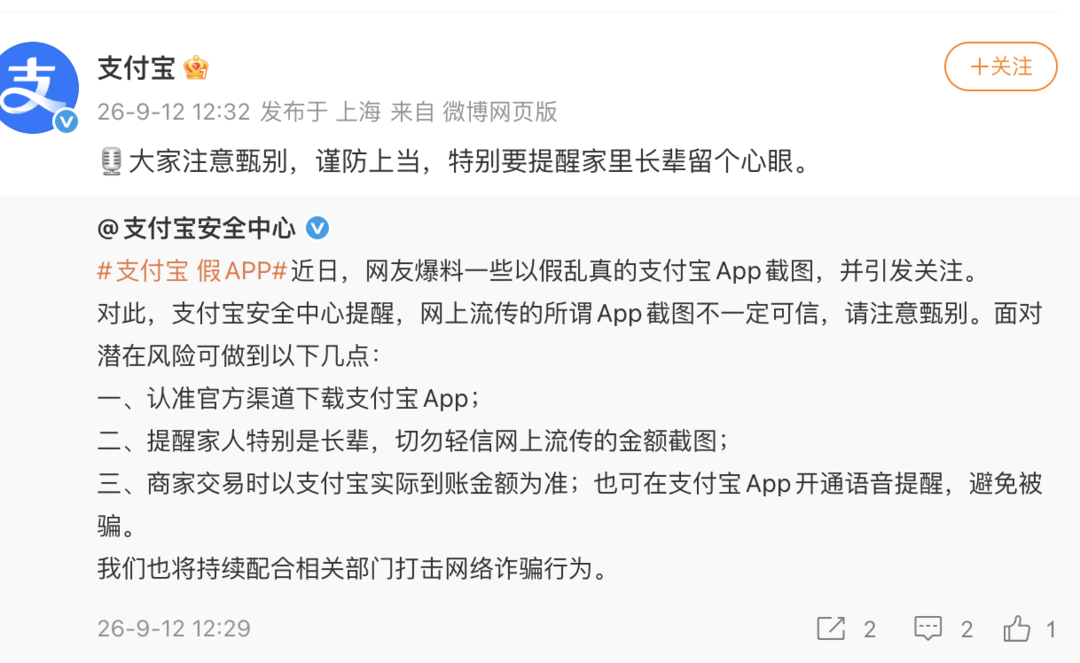Click the like count number 1
This screenshot has width=1080, height=663.
click(1050, 629)
